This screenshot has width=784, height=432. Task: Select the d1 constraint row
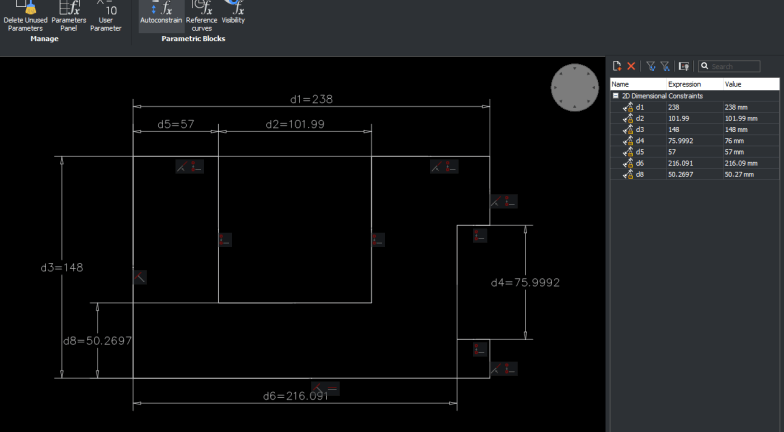640,107
